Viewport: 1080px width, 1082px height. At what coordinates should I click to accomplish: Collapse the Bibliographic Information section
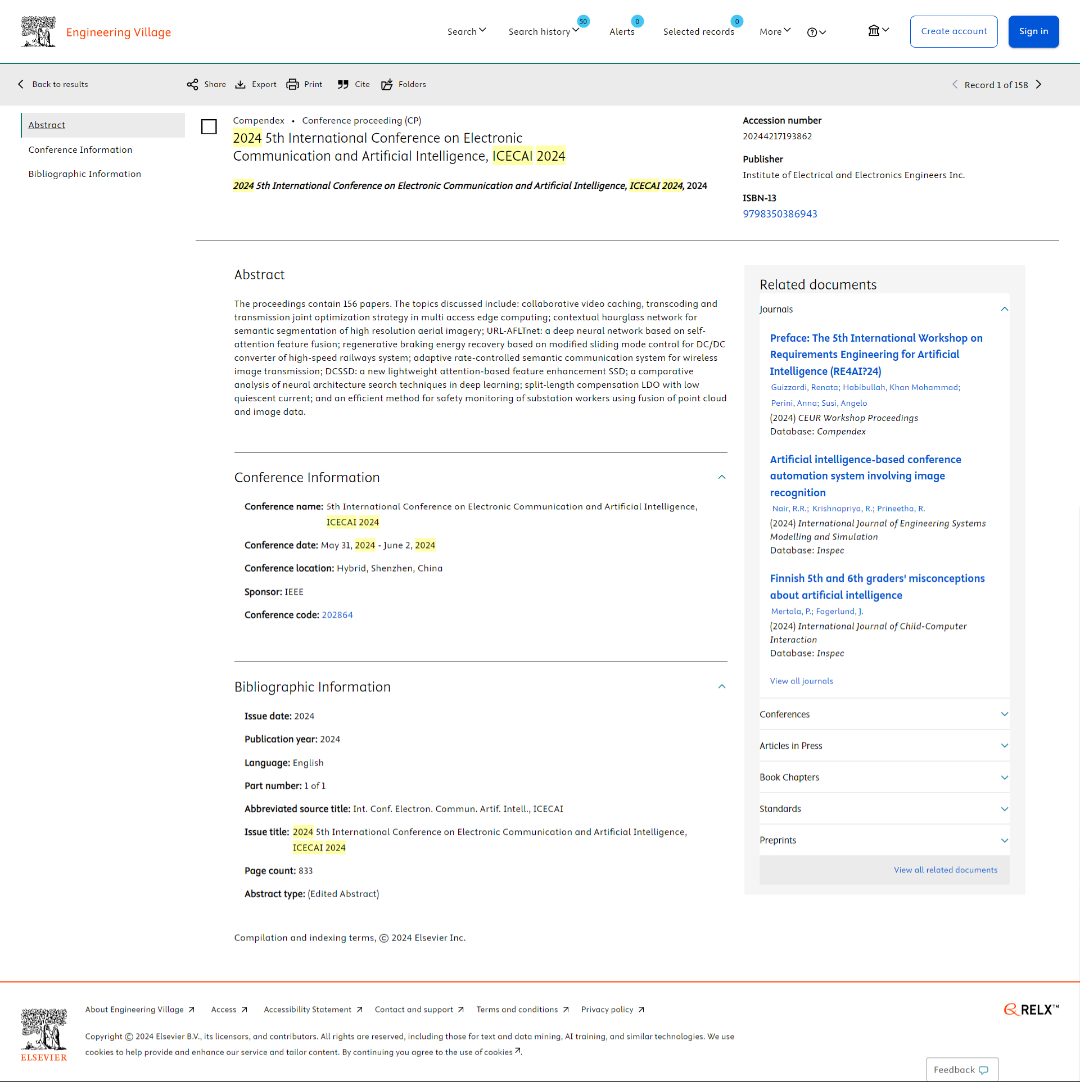click(x=721, y=687)
